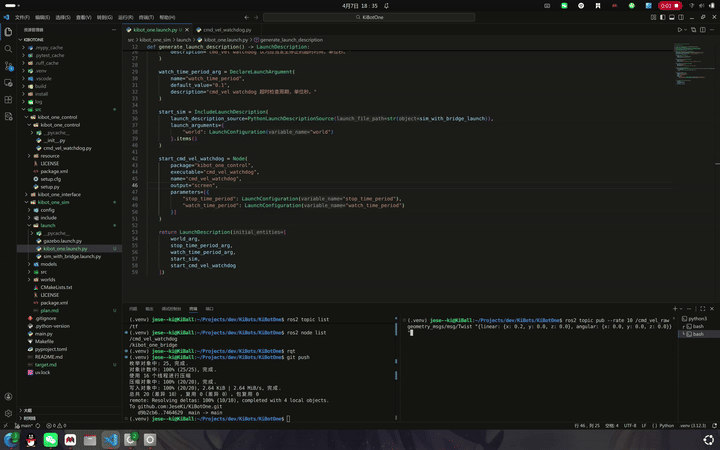This screenshot has height=450, width=720.
Task: Open the Search view in activity bar
Action: coord(9,48)
